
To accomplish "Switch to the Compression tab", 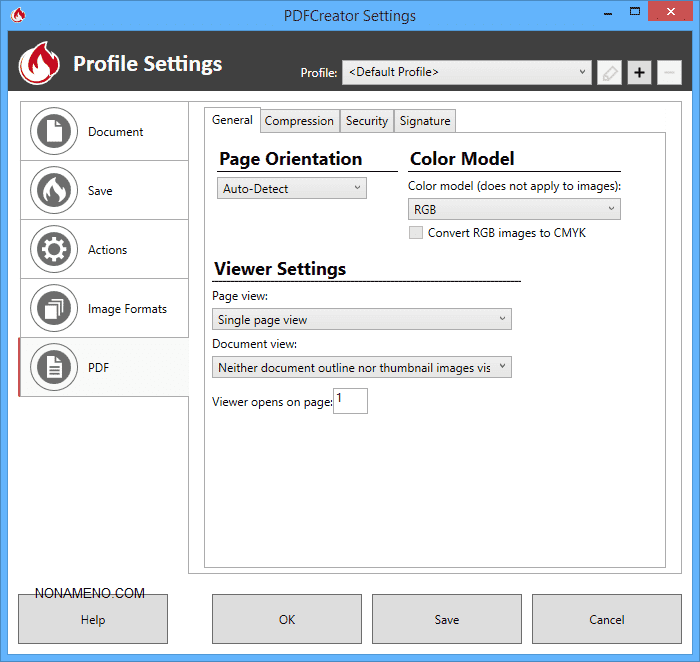I will click(299, 121).
